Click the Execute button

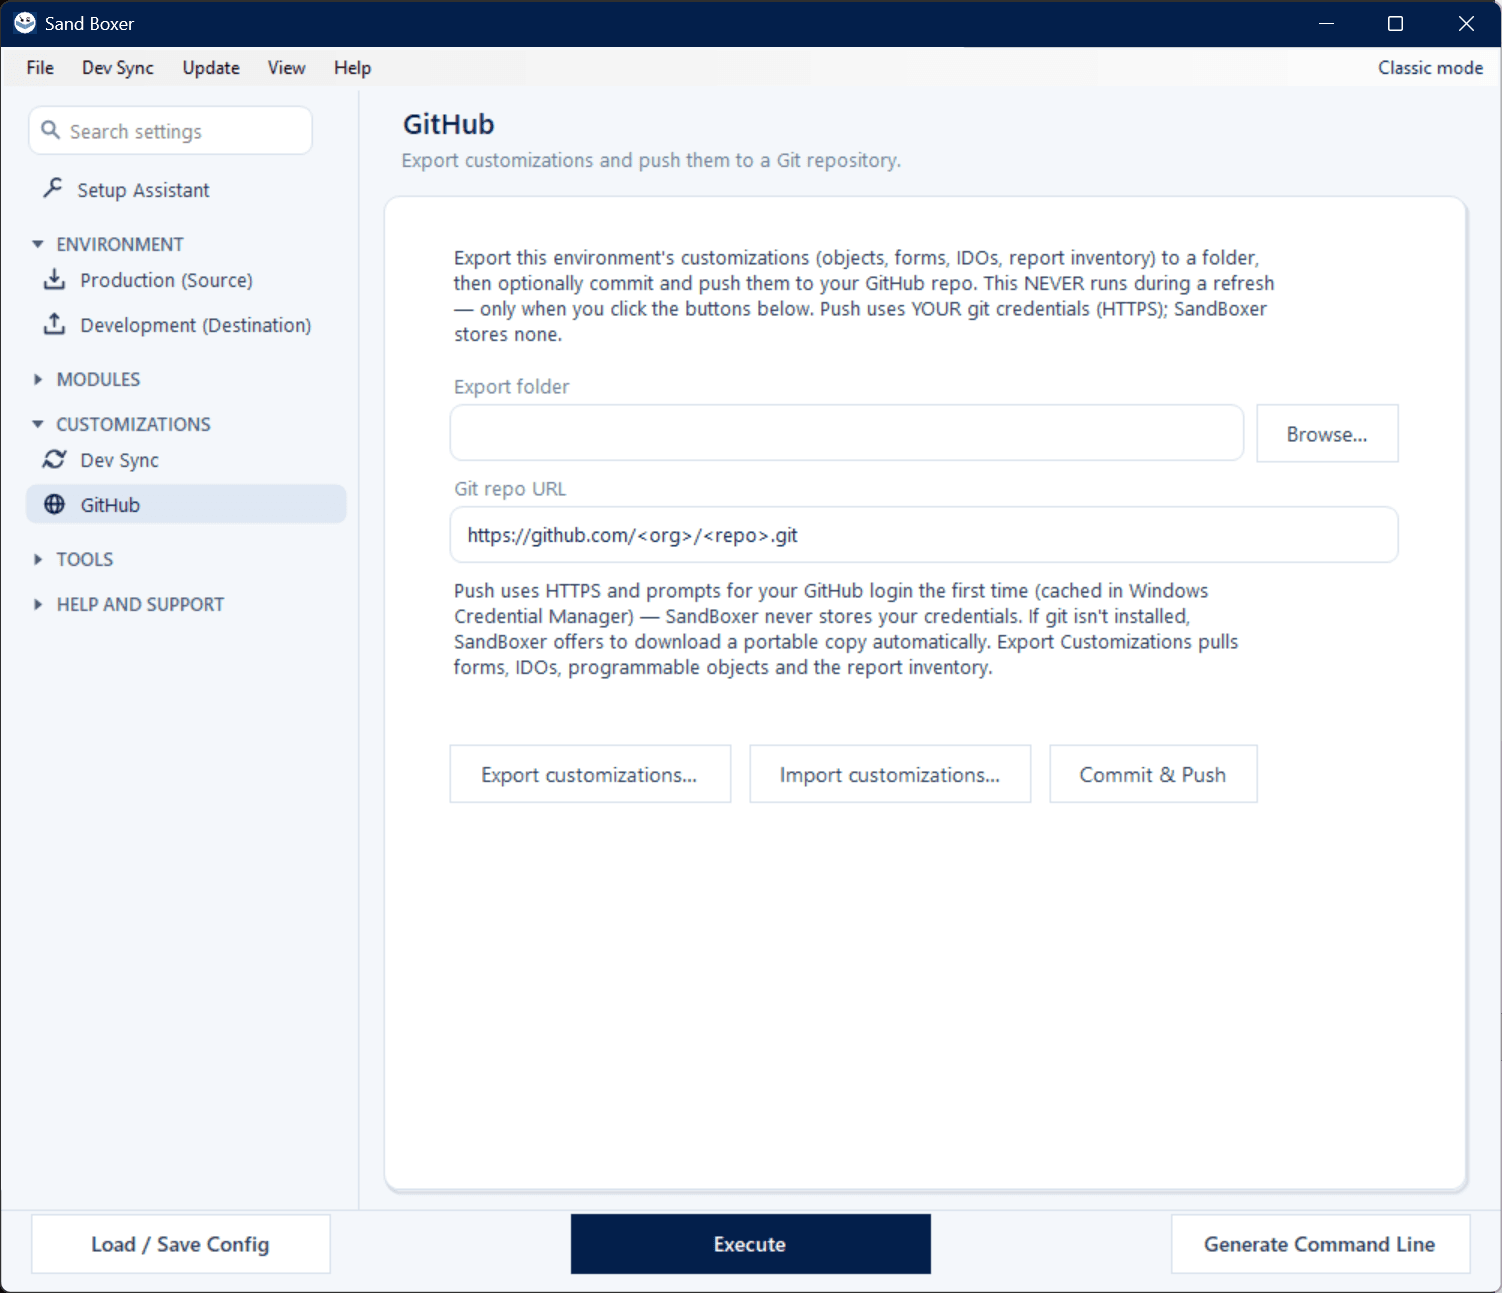coord(750,1244)
